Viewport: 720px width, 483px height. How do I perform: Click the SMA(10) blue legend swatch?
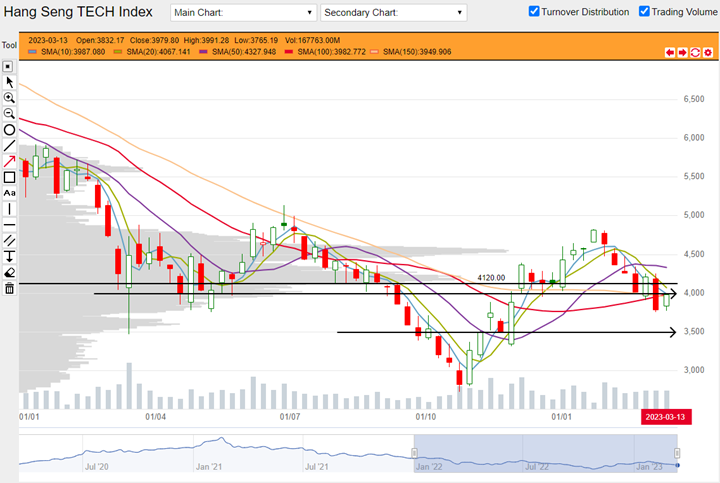point(32,52)
